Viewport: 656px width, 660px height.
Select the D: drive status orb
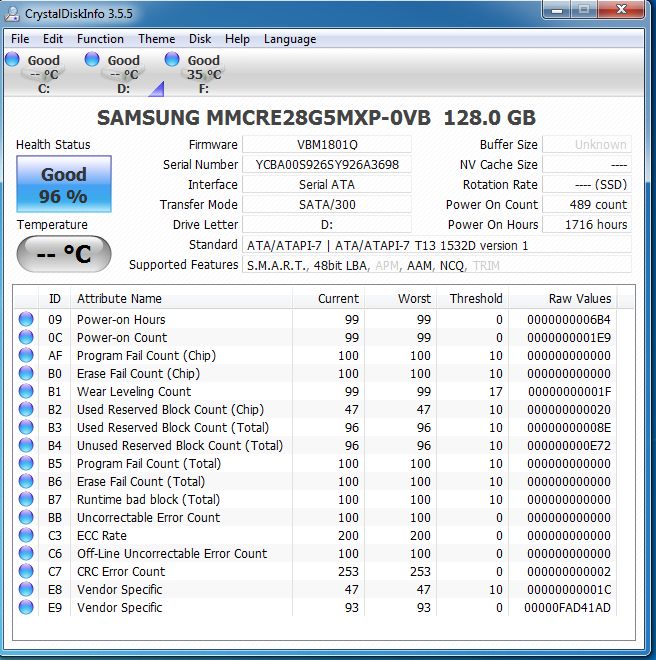(92, 59)
